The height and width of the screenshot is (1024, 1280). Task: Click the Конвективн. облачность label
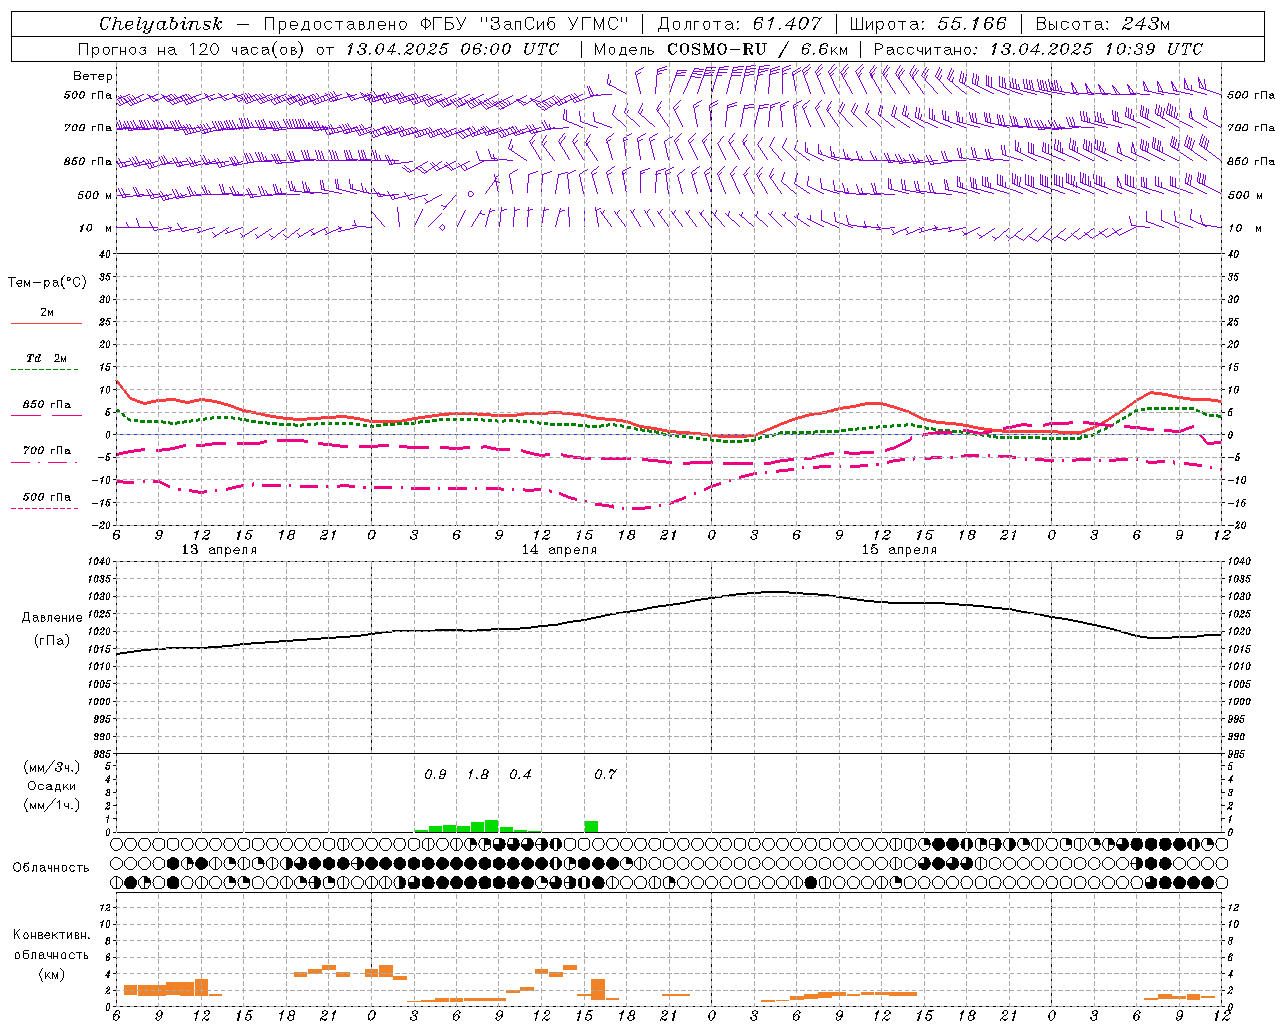(51, 954)
